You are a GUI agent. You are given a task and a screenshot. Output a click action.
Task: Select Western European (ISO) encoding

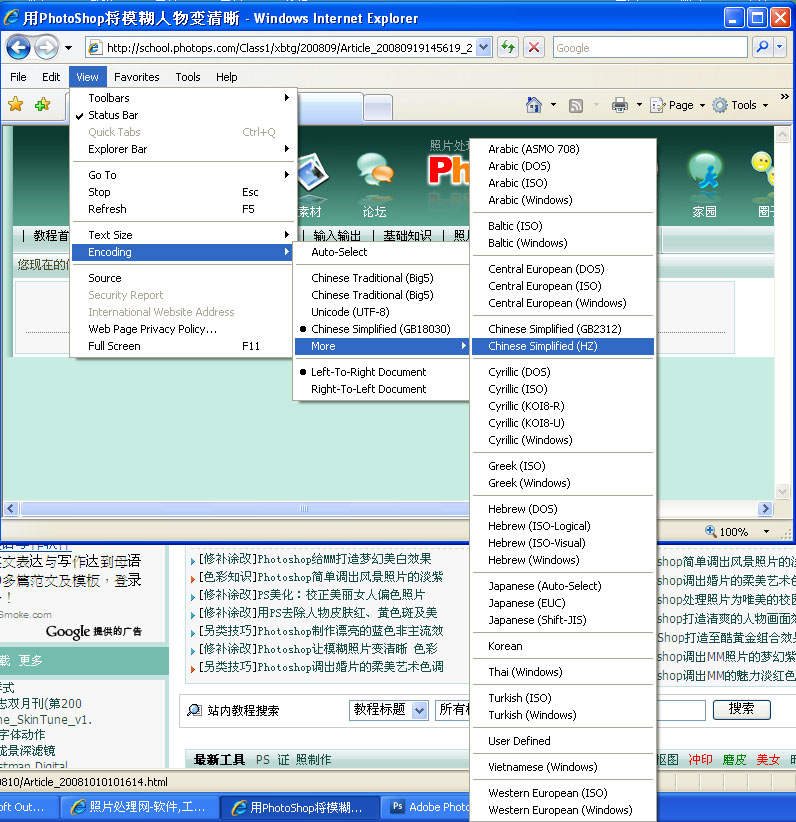[x=563, y=793]
